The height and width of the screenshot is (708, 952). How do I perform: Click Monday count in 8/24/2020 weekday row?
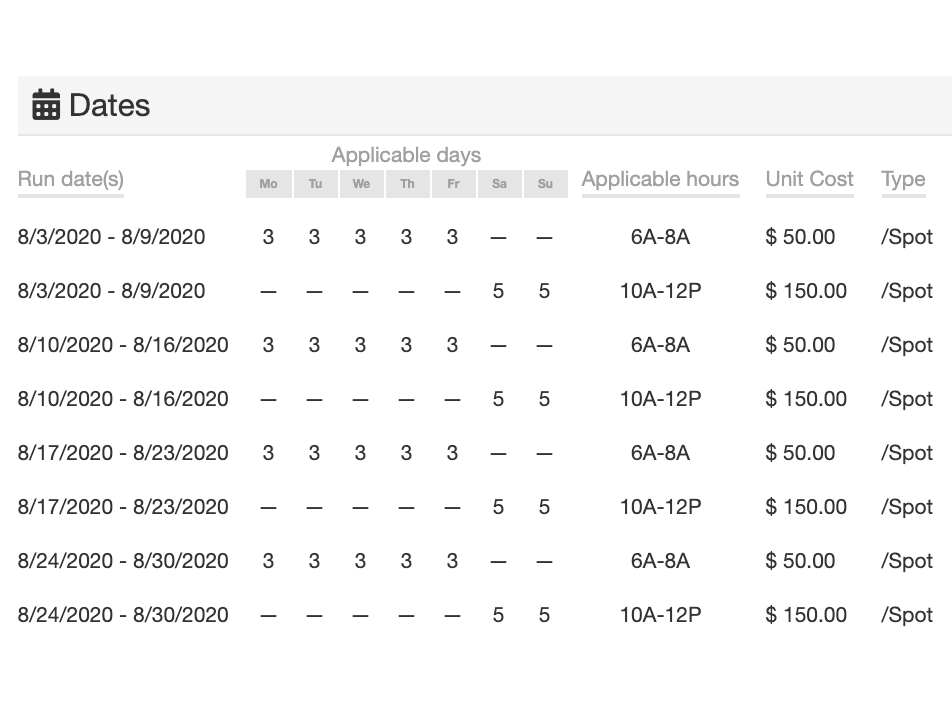click(x=268, y=561)
